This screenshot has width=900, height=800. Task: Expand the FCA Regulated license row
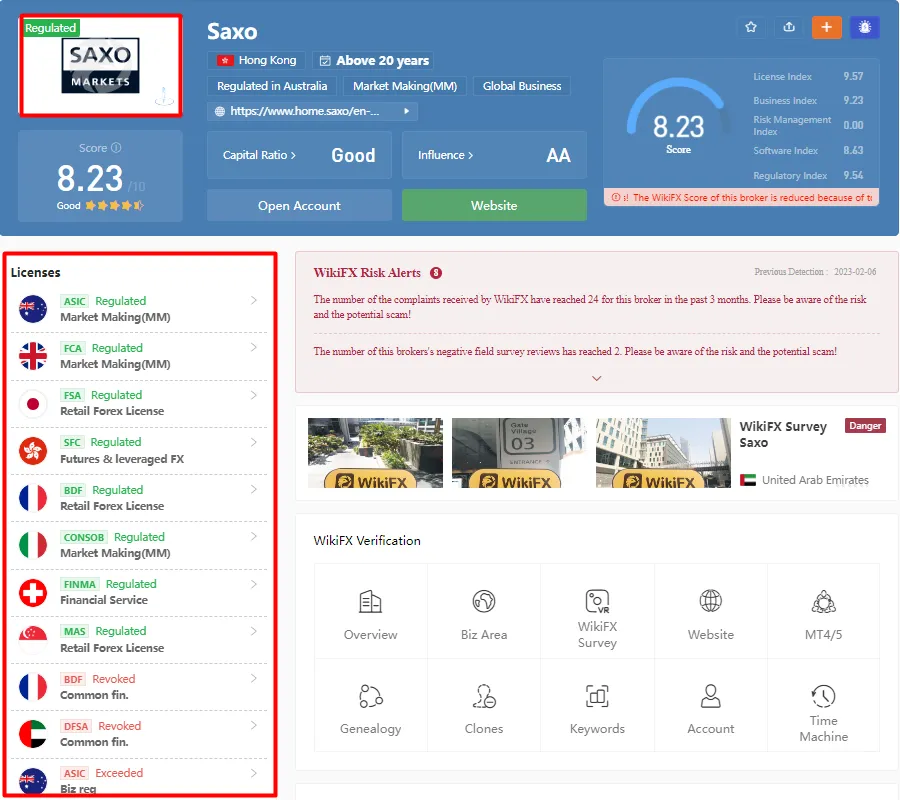pos(254,347)
